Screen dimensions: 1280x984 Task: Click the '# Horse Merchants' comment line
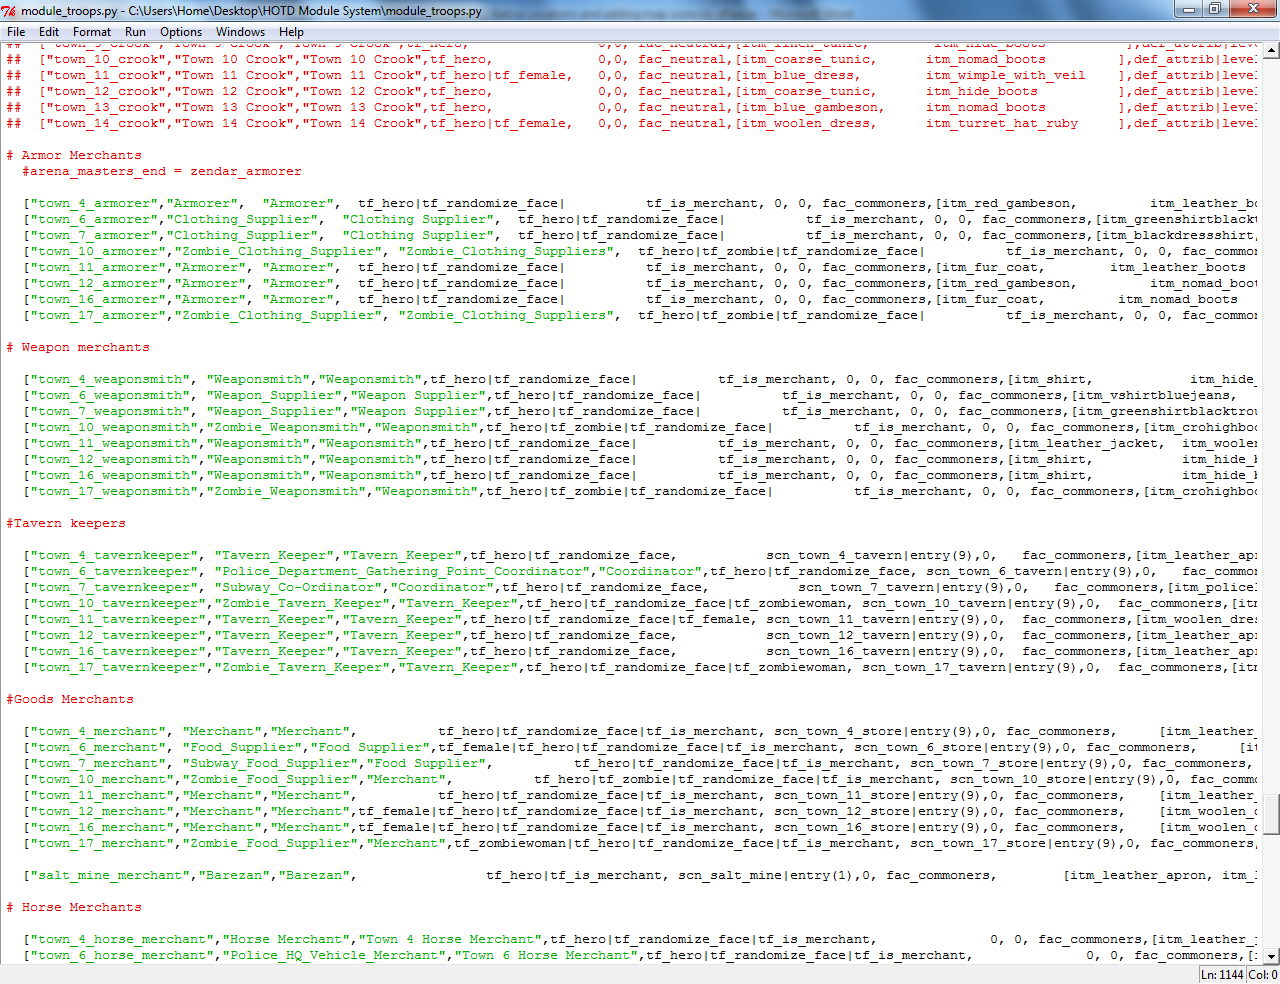pos(74,907)
